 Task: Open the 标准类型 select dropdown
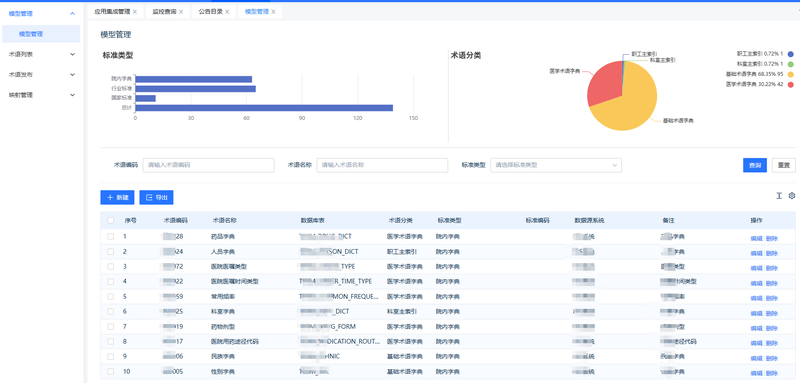coord(556,165)
